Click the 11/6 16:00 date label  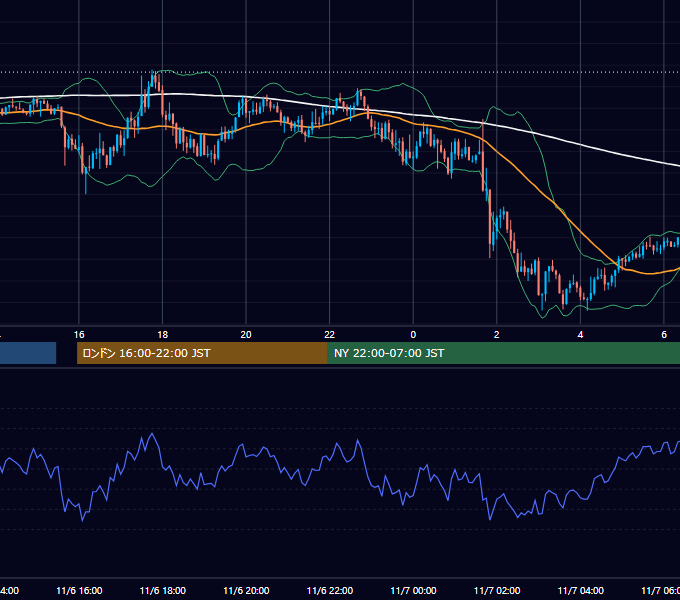tap(79, 590)
